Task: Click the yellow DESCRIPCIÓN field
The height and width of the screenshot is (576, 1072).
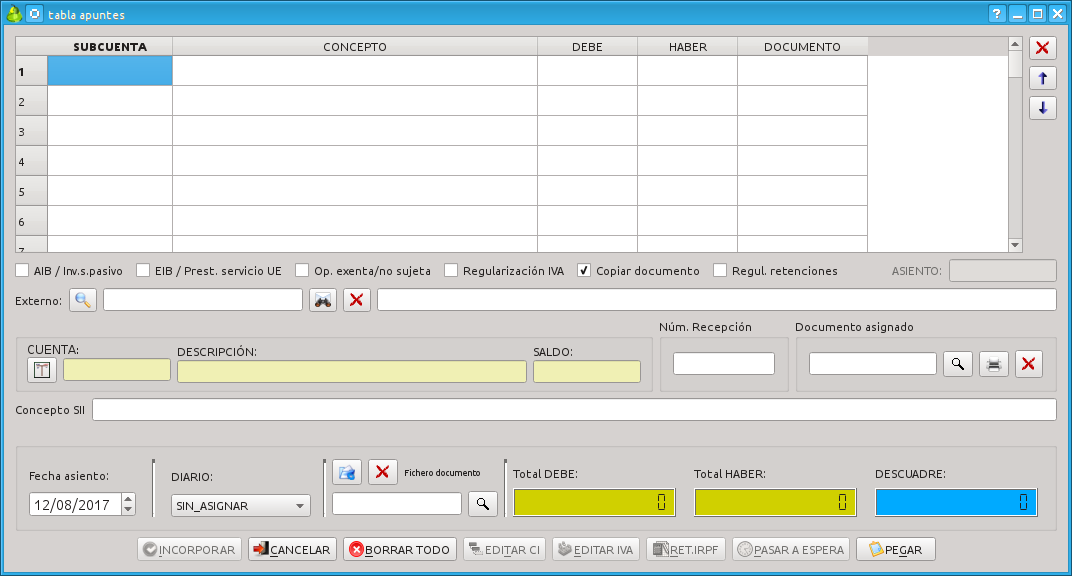Action: (x=352, y=371)
